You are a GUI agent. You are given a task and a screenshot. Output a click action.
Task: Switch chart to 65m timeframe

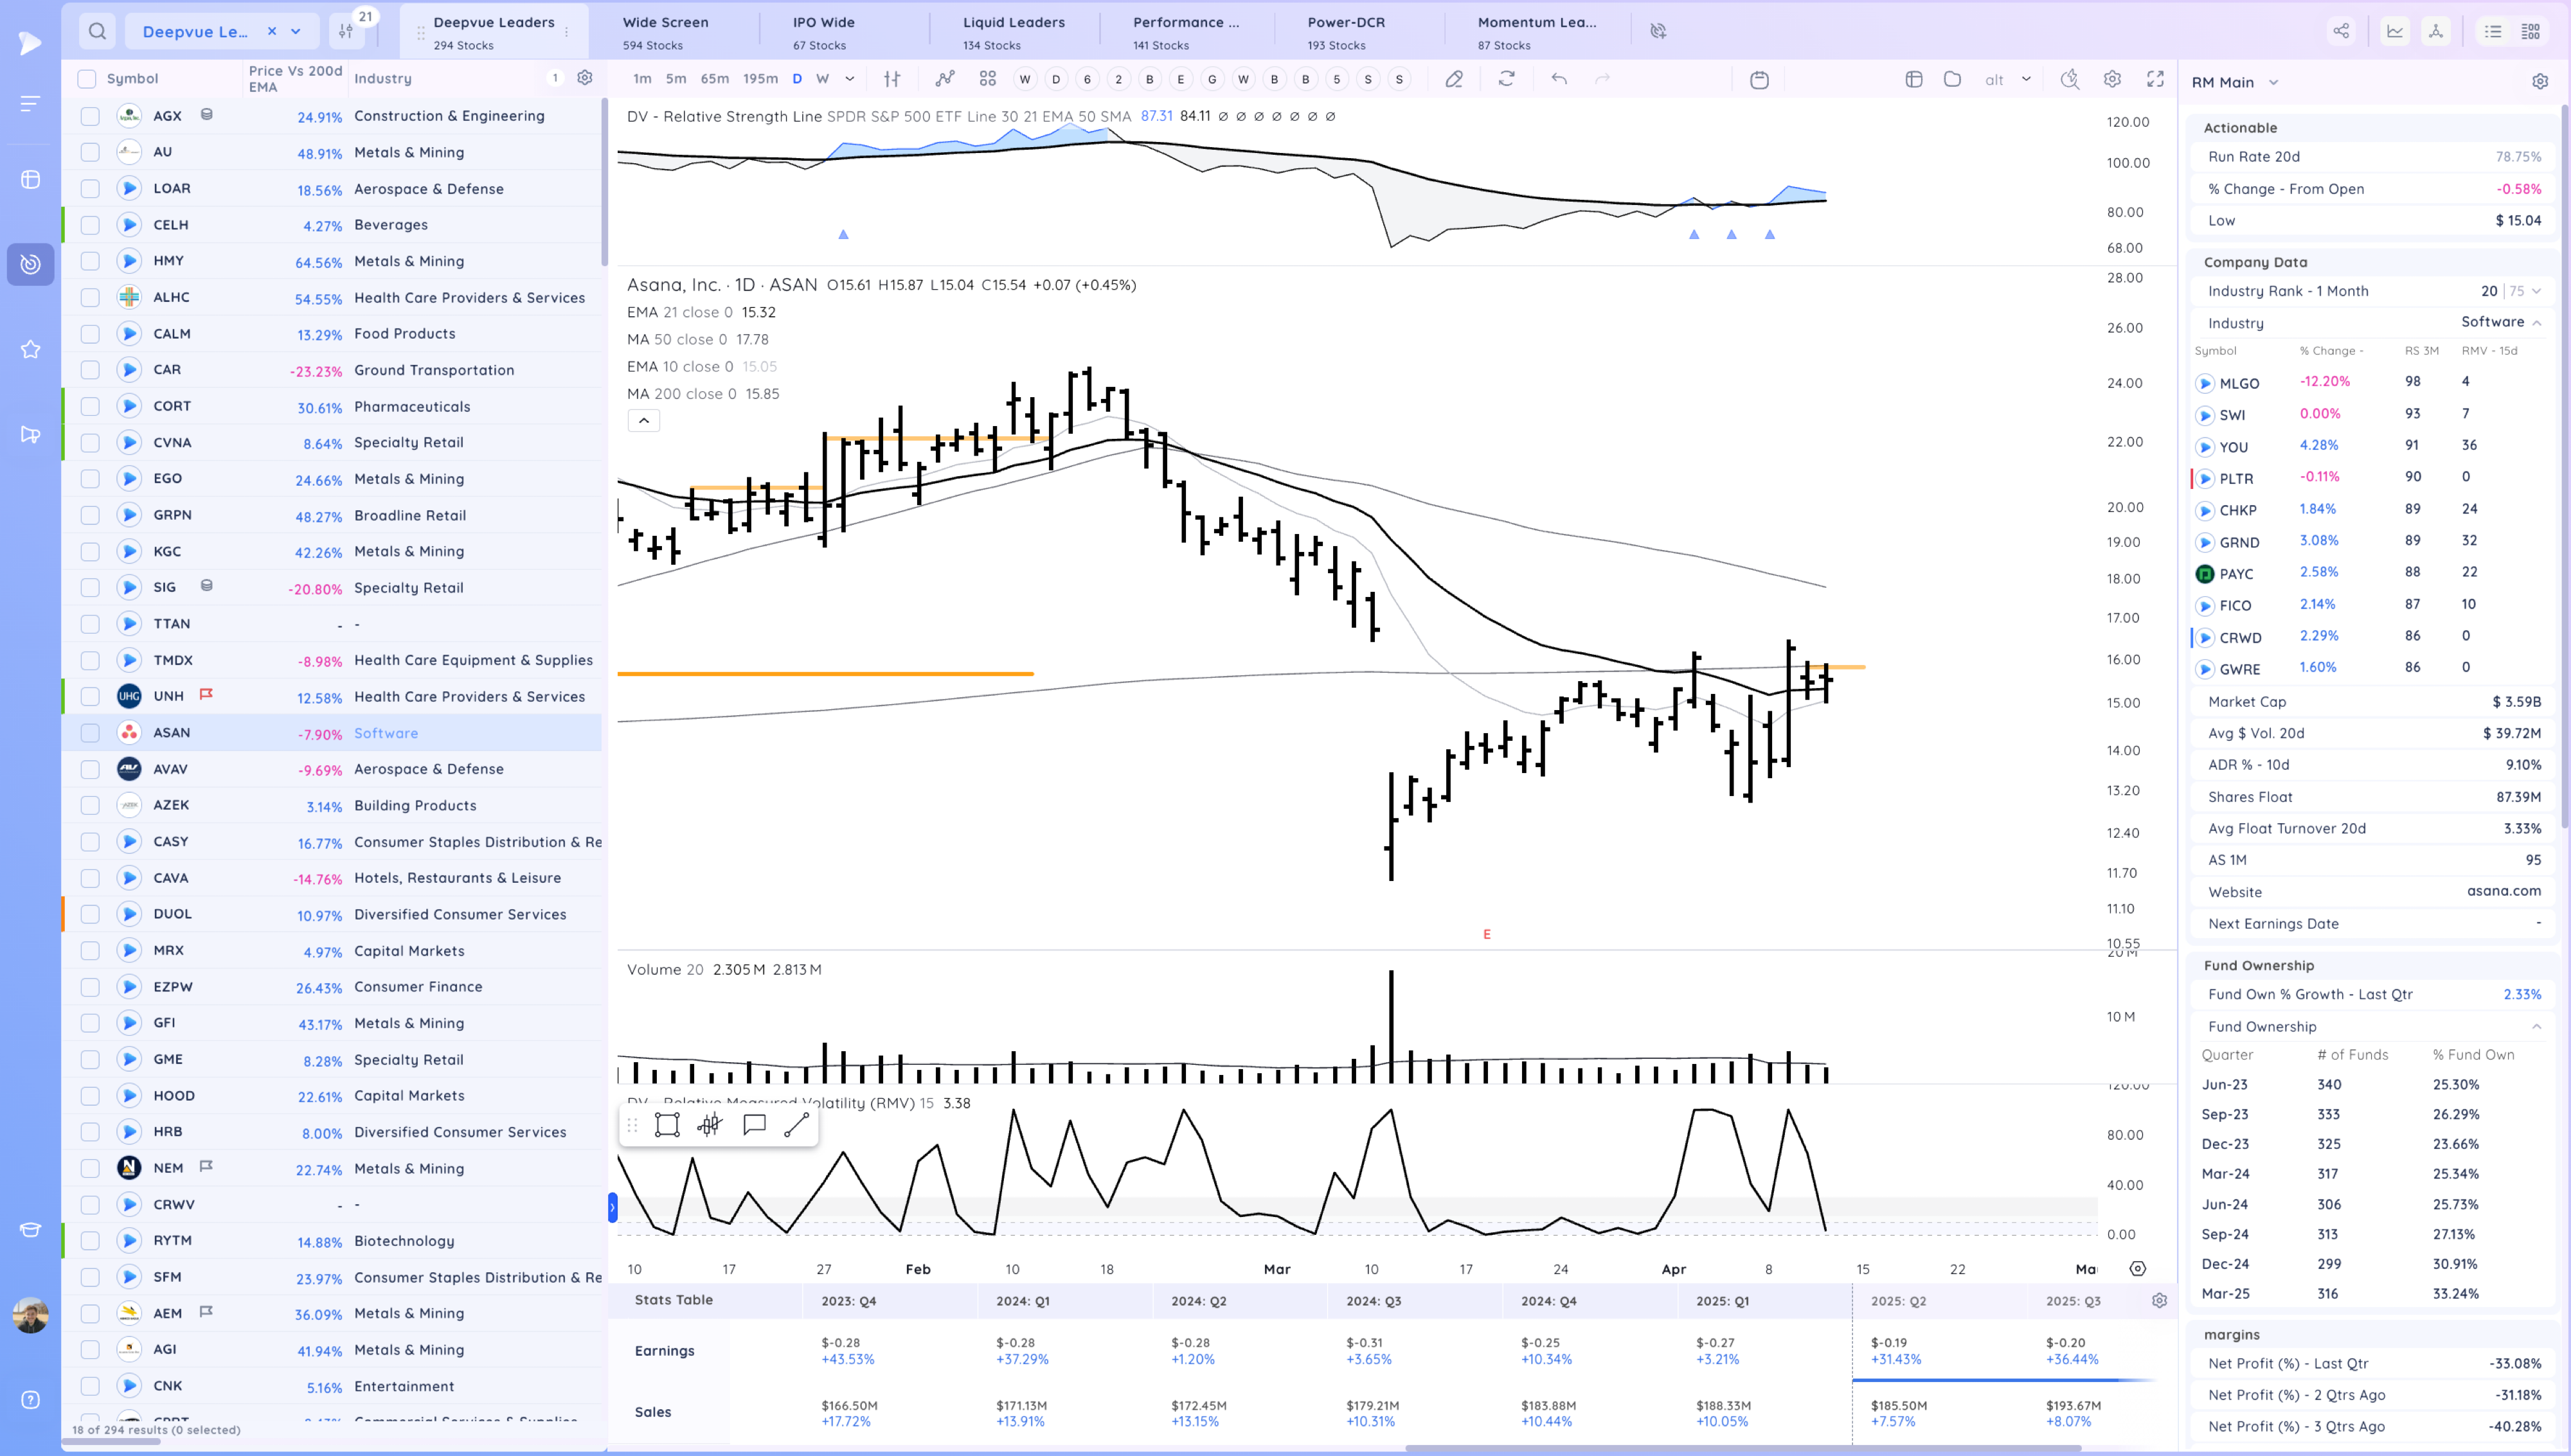pyautogui.click(x=714, y=79)
